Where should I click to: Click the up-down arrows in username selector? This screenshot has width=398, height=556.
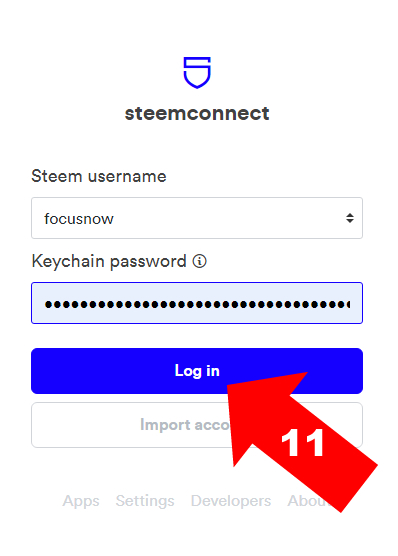tap(350, 218)
